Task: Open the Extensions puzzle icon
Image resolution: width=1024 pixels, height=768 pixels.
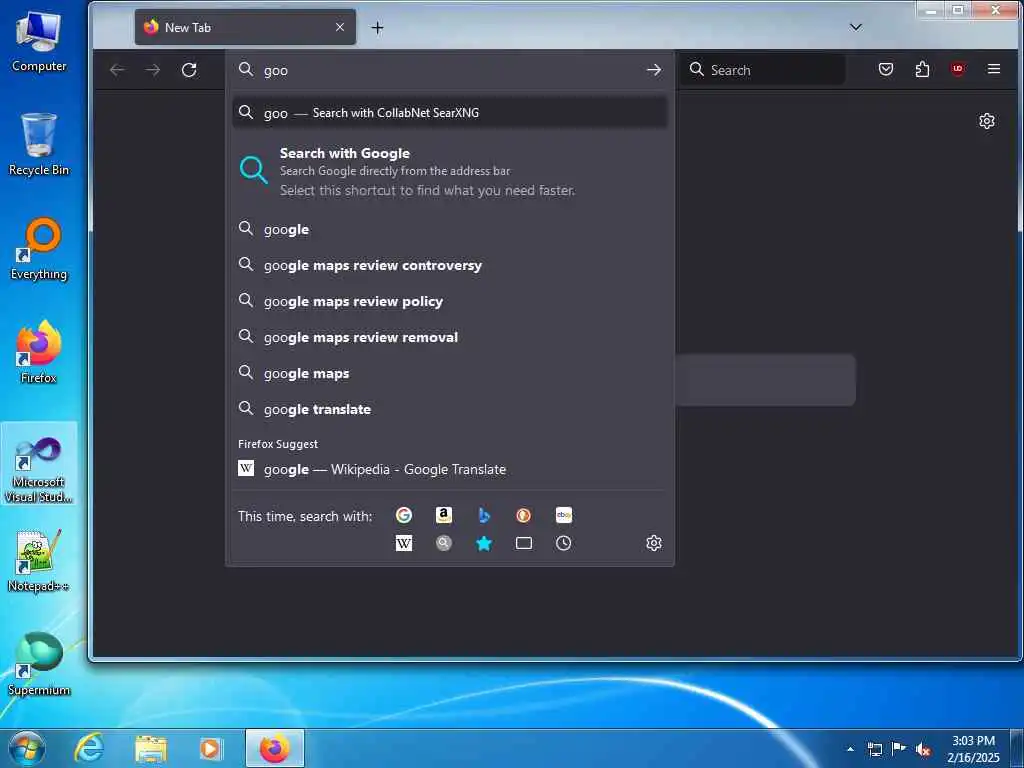Action: tap(922, 69)
